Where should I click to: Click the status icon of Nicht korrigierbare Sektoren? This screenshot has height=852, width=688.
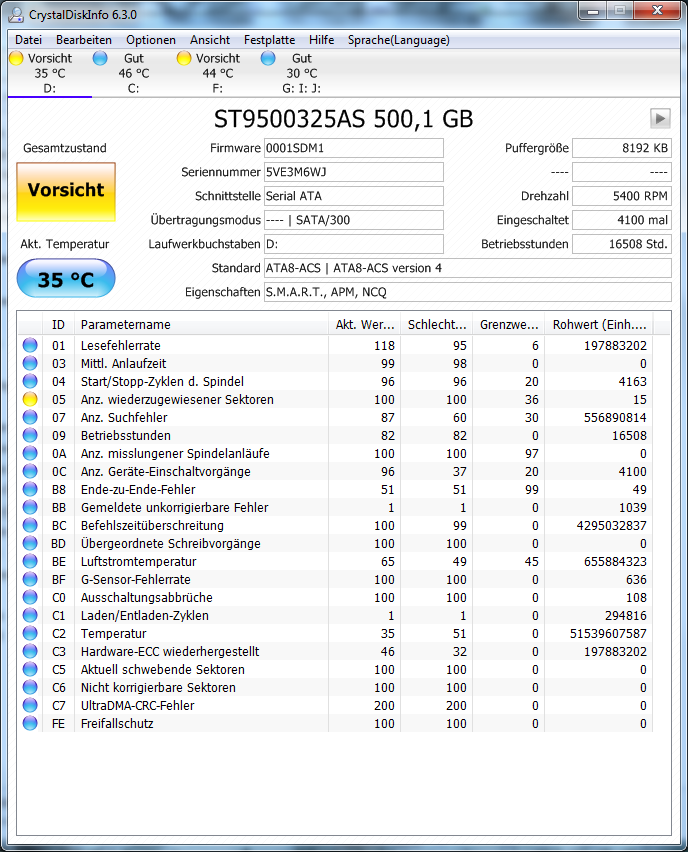(x=30, y=687)
